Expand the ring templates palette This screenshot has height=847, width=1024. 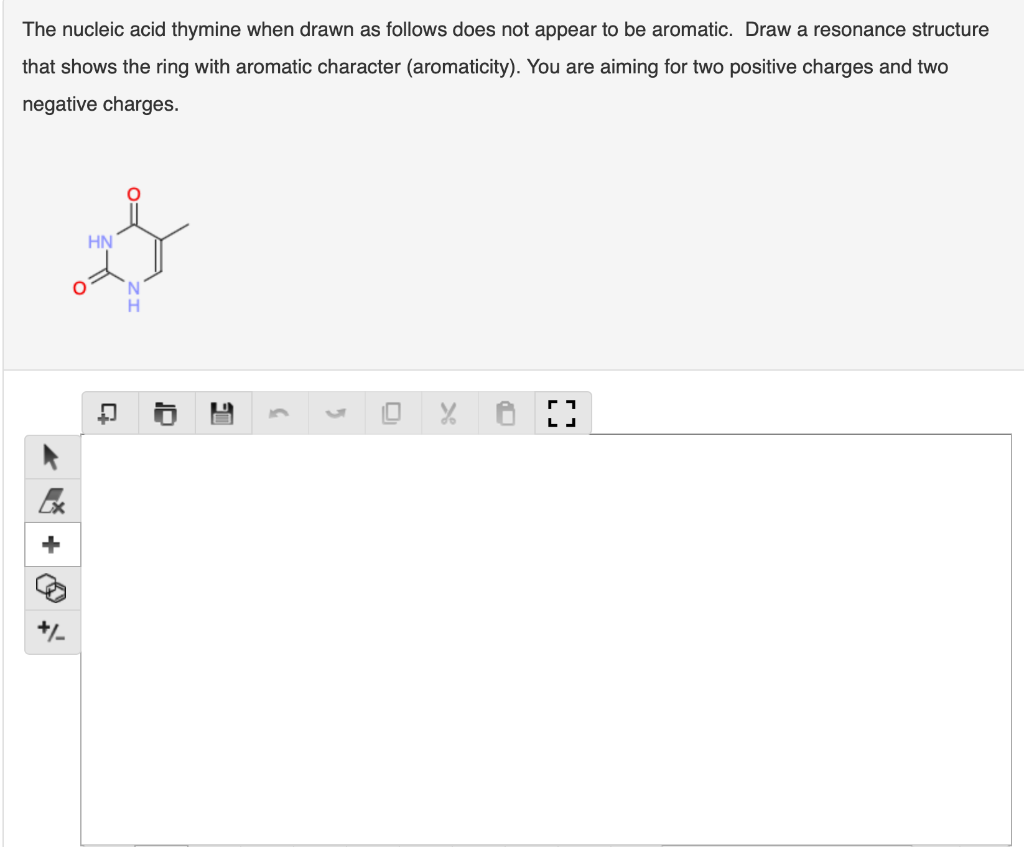point(52,589)
